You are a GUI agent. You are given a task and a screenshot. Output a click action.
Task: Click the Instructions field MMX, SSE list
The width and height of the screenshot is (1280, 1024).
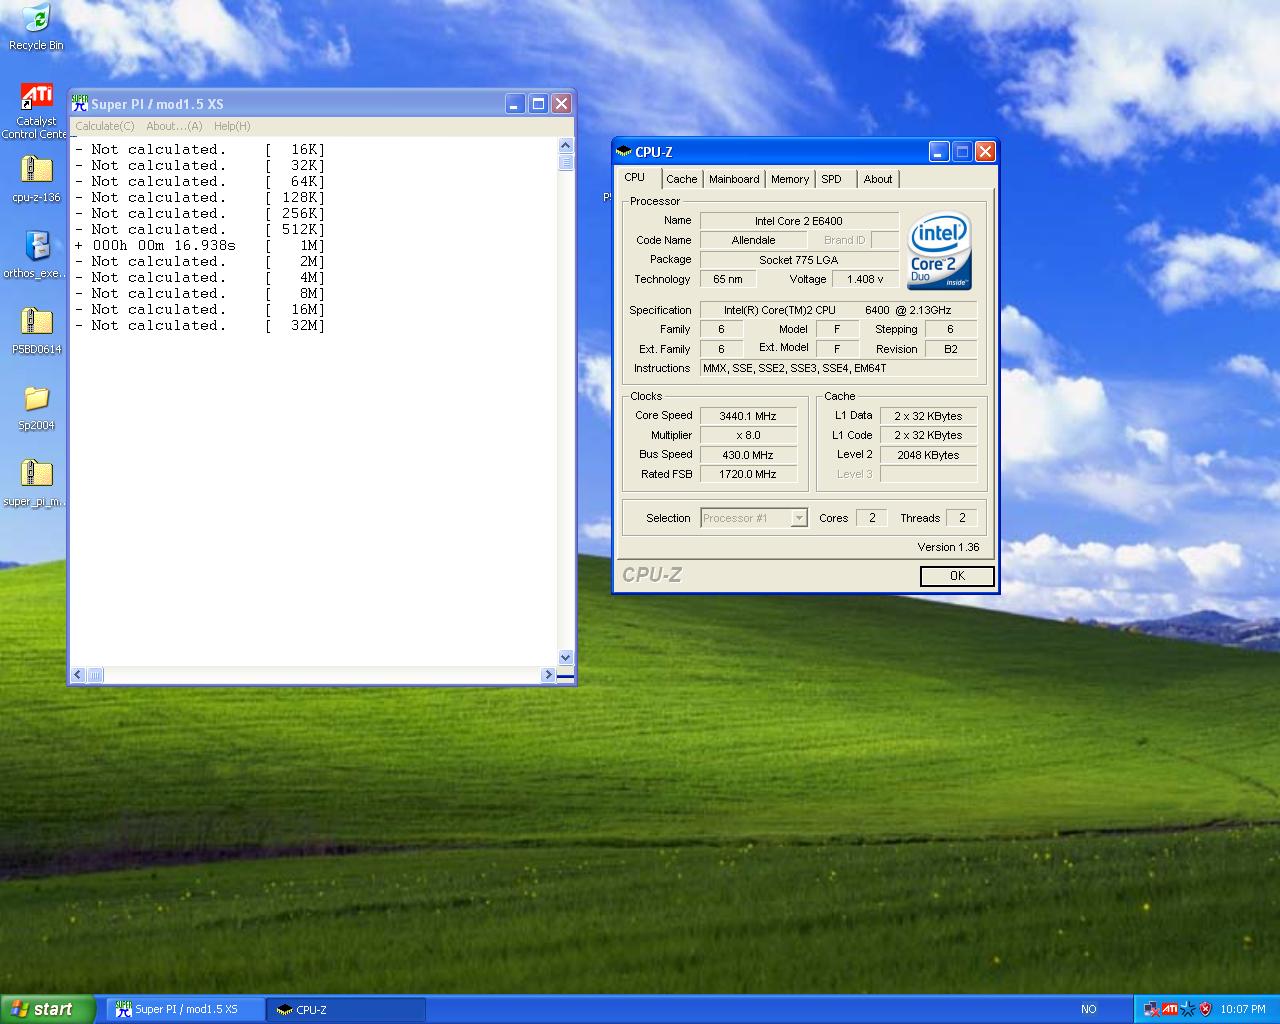(x=838, y=368)
